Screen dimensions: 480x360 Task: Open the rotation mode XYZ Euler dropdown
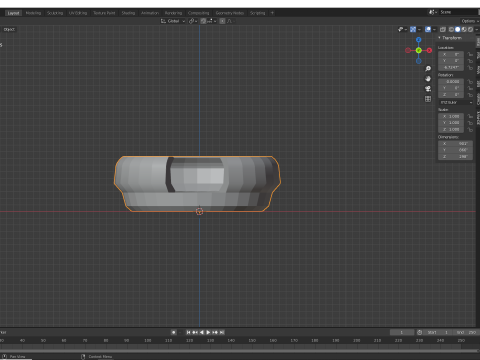456,102
